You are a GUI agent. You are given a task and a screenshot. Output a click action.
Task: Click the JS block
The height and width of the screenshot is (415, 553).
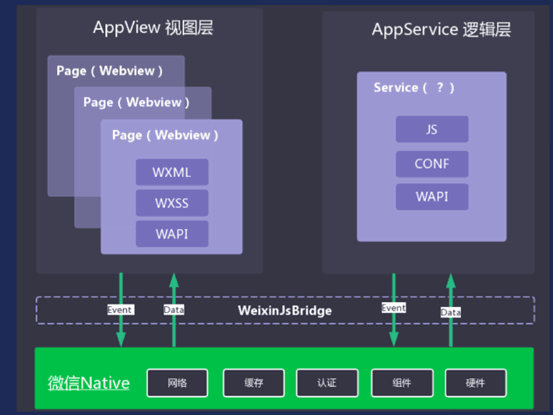click(x=432, y=129)
